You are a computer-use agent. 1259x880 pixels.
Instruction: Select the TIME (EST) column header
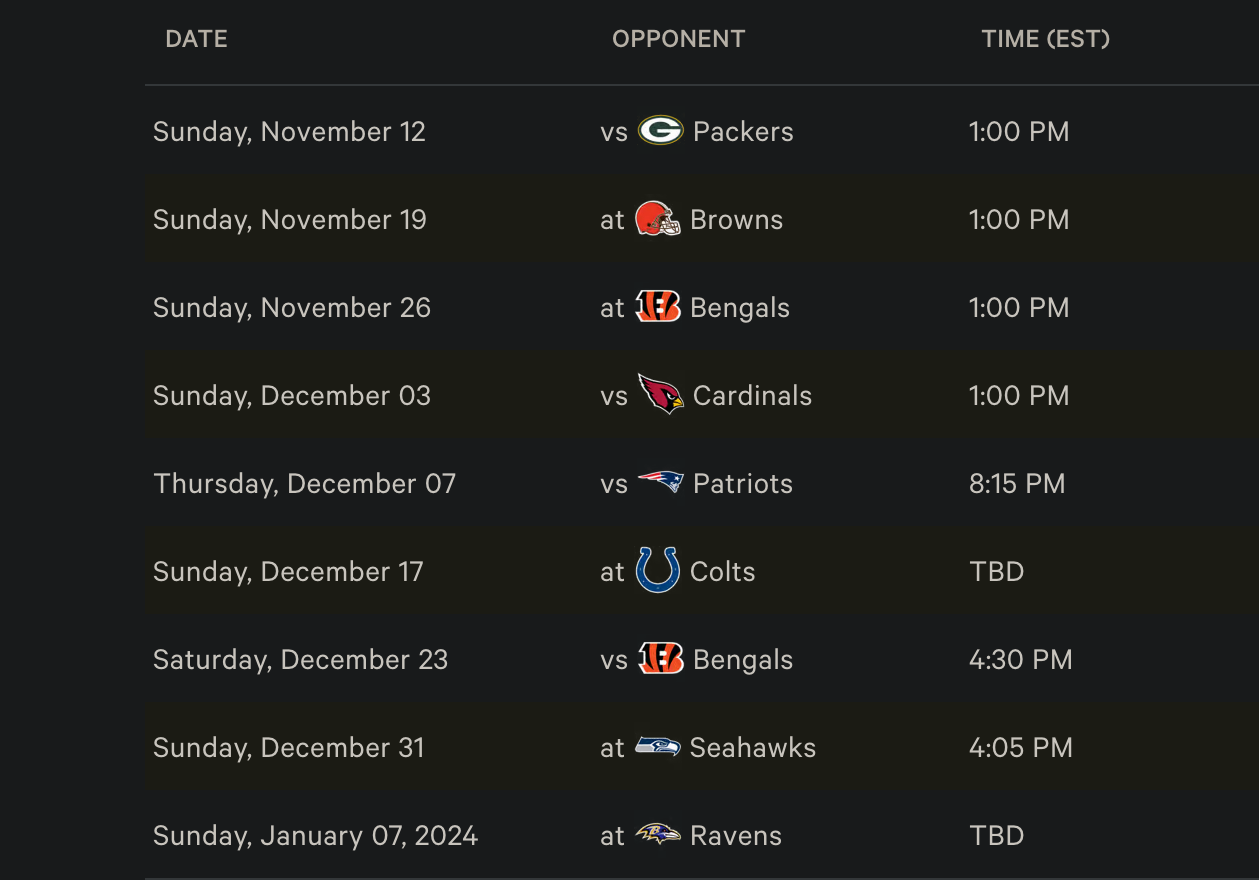(1045, 39)
